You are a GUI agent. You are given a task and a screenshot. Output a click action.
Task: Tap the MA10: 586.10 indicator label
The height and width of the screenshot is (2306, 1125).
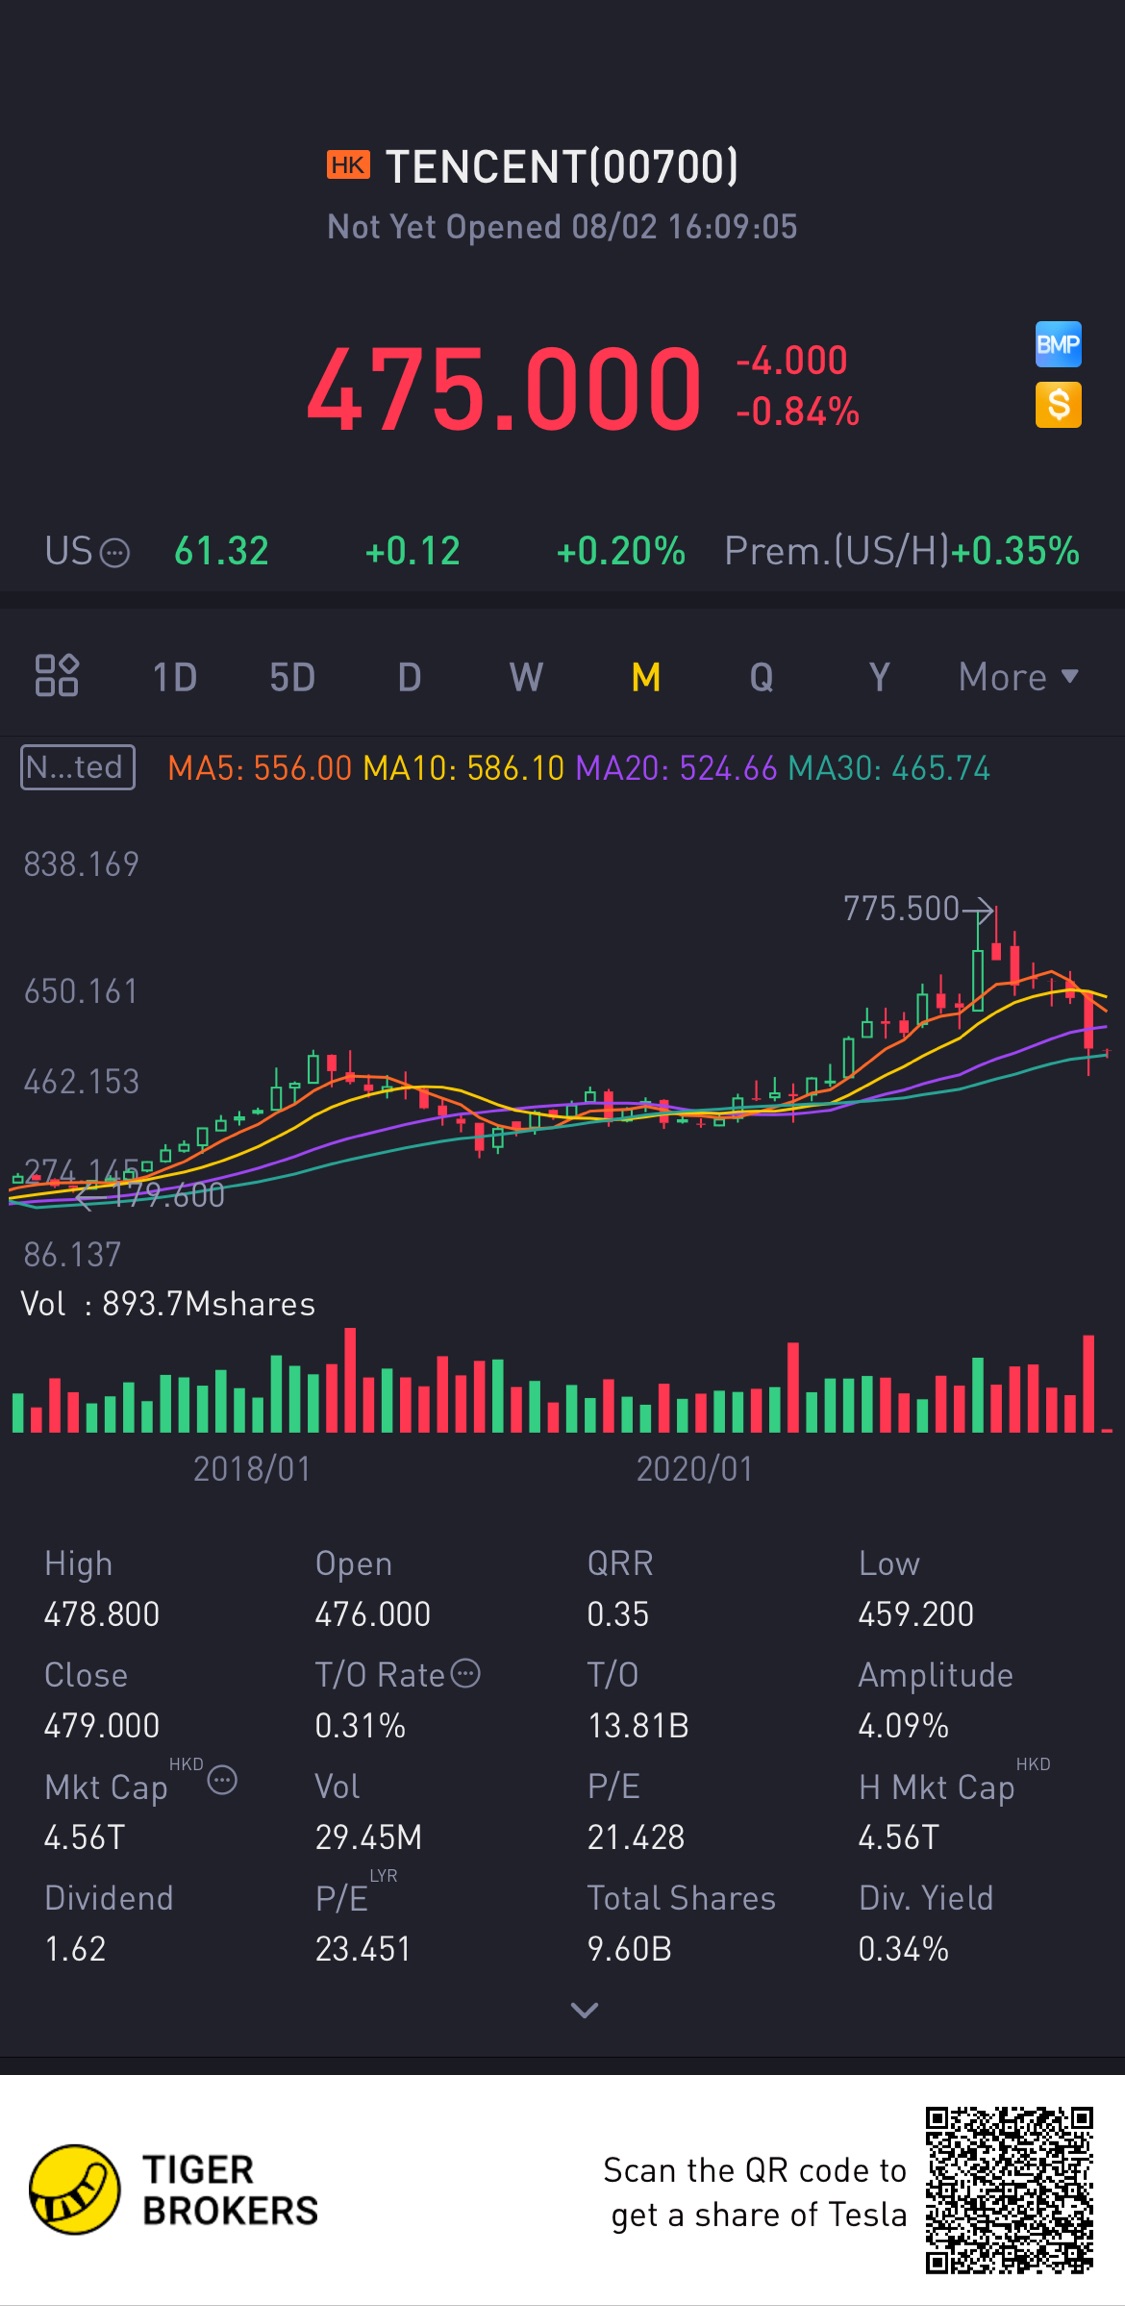point(464,768)
